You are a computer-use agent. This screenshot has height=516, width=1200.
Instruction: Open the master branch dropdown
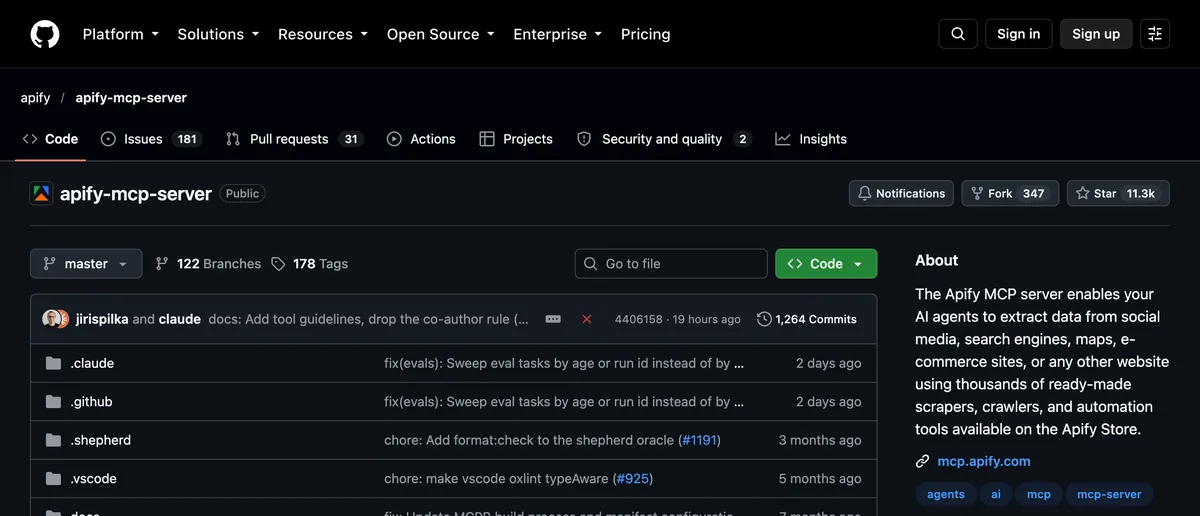point(86,264)
